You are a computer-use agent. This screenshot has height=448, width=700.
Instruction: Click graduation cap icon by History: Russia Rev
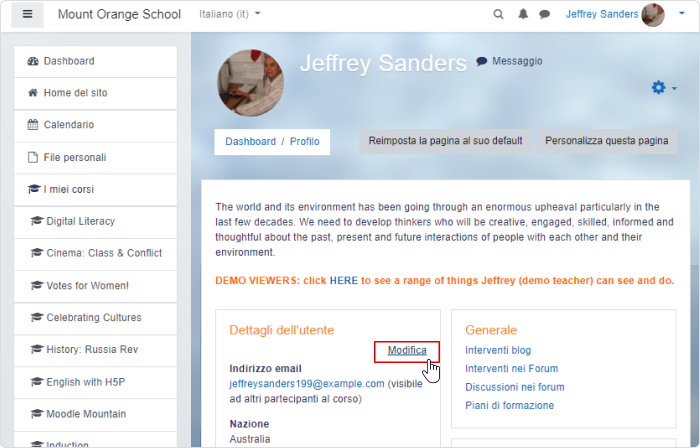coord(37,349)
